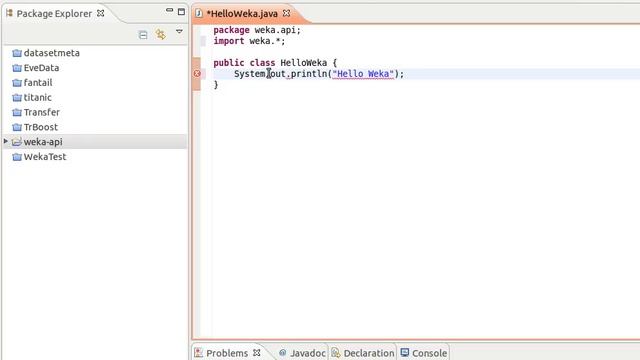Click the Problems view icon
The width and height of the screenshot is (640, 360).
point(198,353)
